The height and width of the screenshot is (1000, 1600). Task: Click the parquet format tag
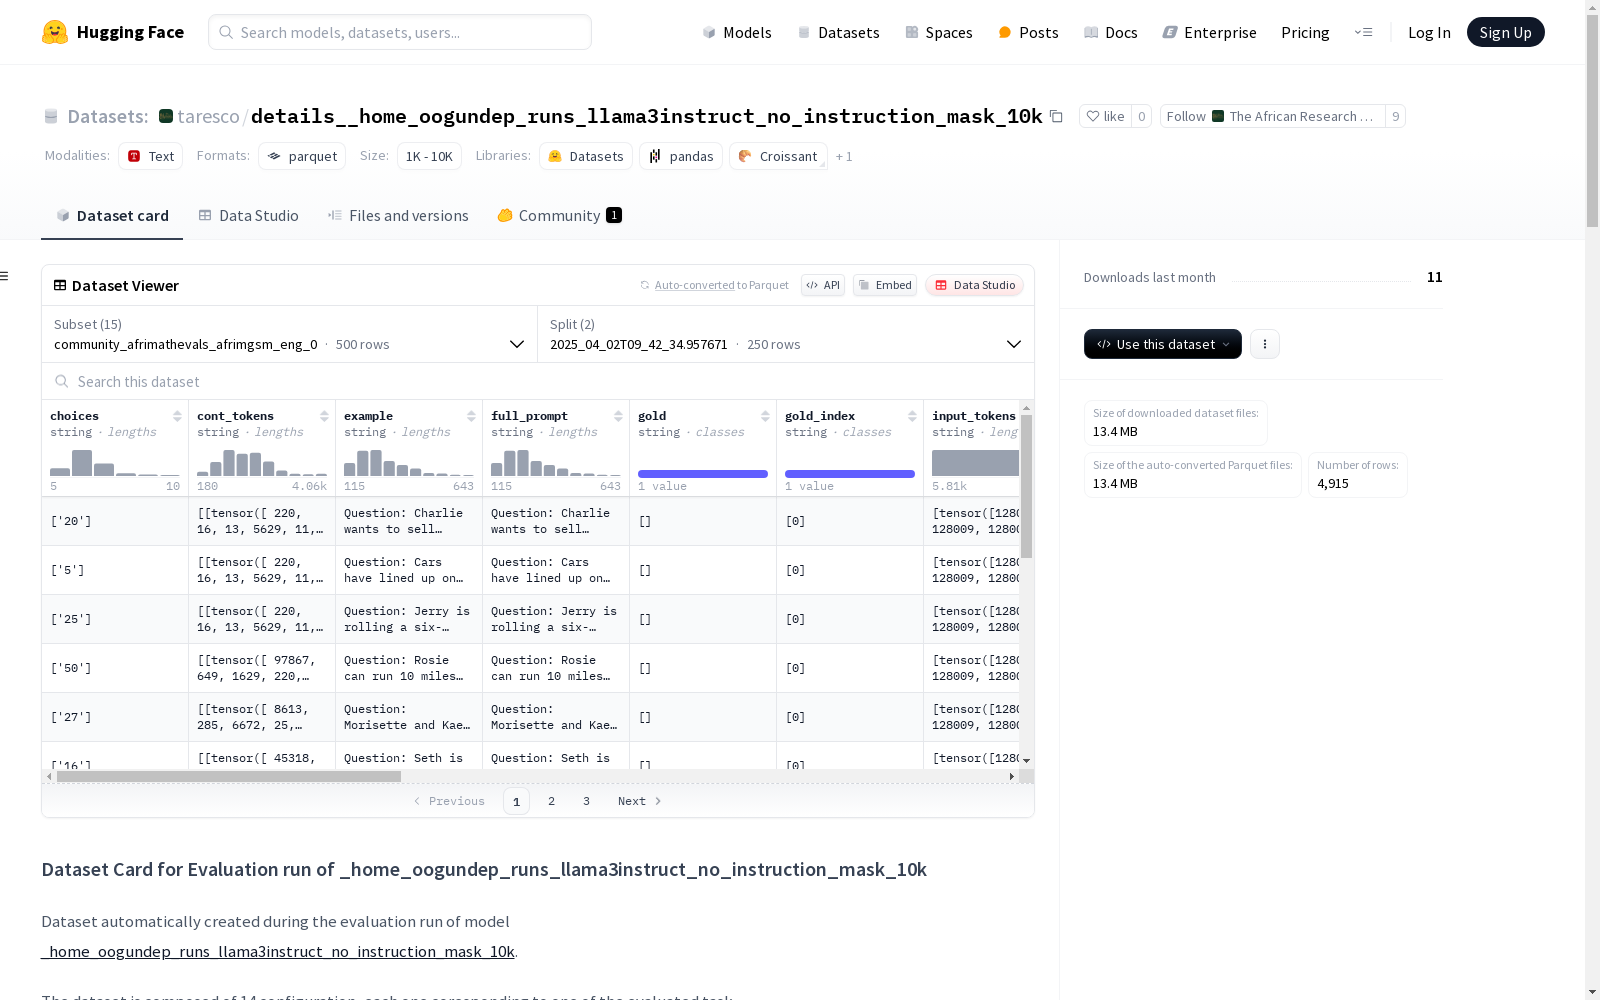point(302,156)
